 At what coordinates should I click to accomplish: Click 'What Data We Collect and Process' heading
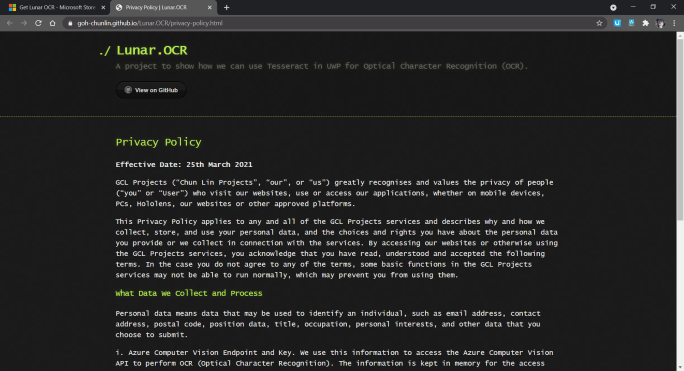click(x=189, y=293)
